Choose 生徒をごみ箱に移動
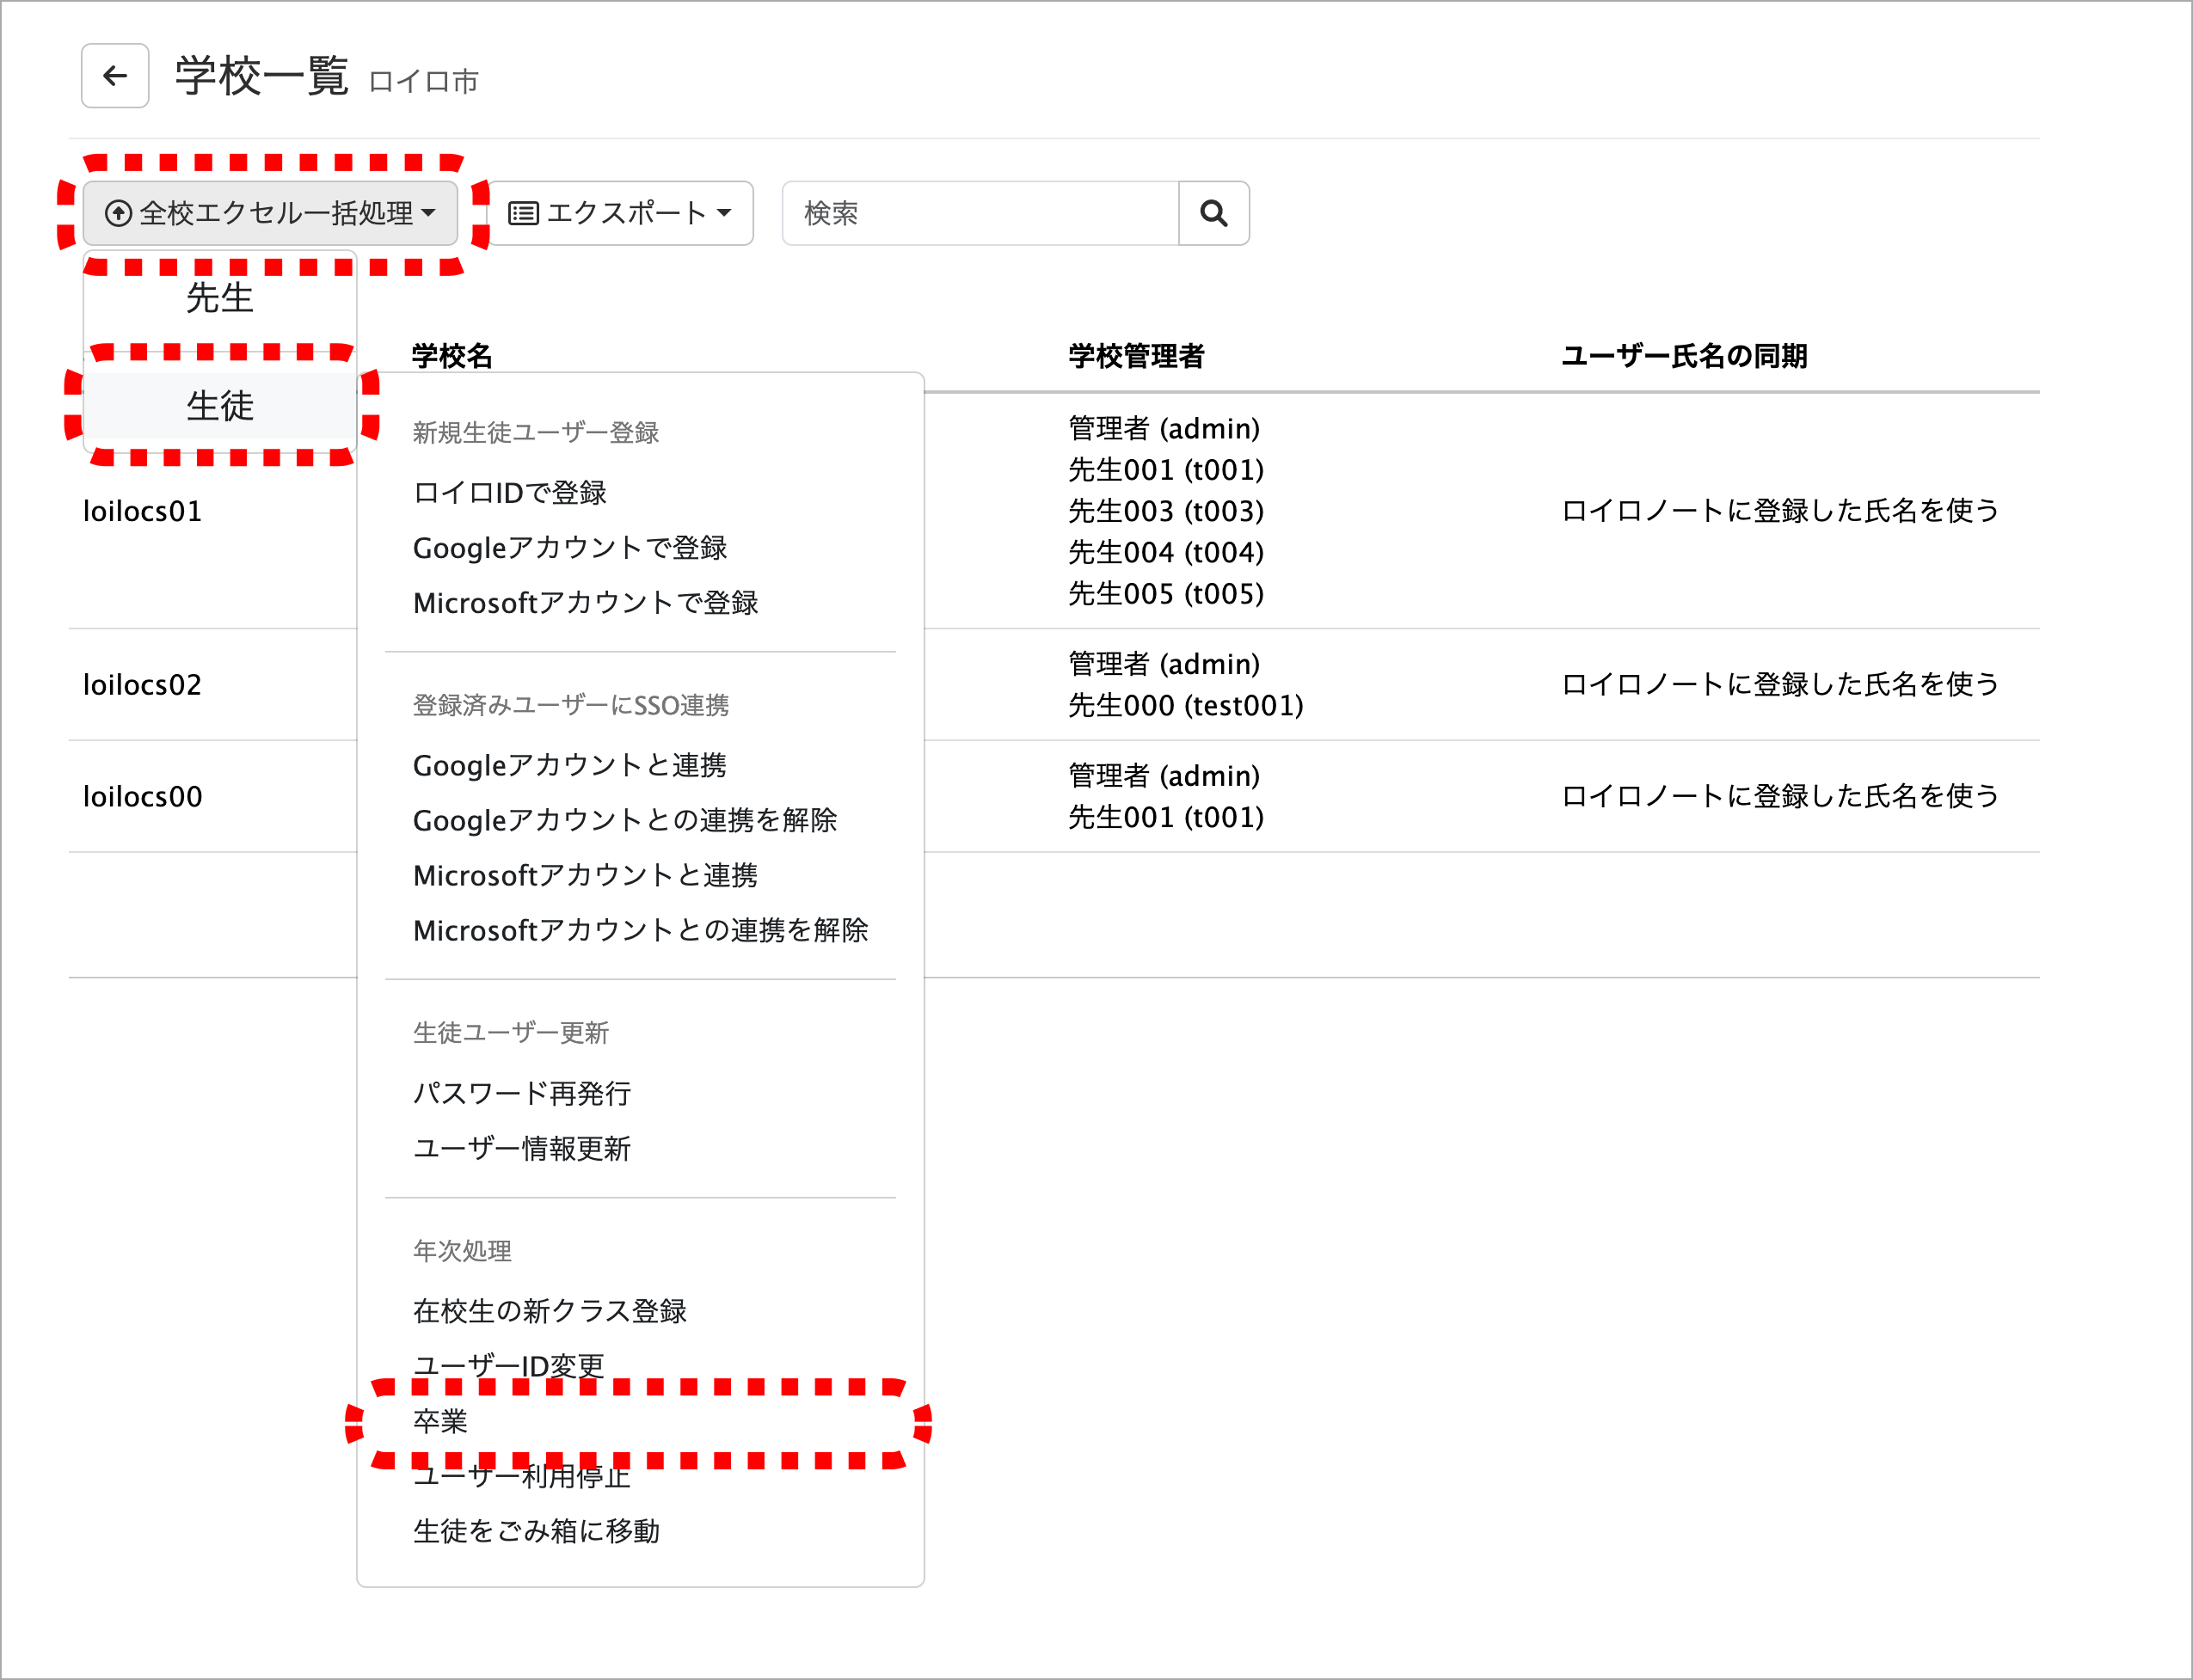Viewport: 2193px width, 1680px height. click(537, 1532)
